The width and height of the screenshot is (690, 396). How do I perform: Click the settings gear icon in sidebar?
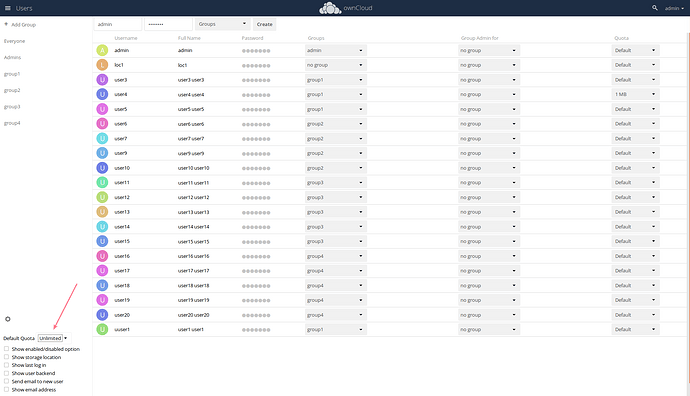tap(7, 319)
